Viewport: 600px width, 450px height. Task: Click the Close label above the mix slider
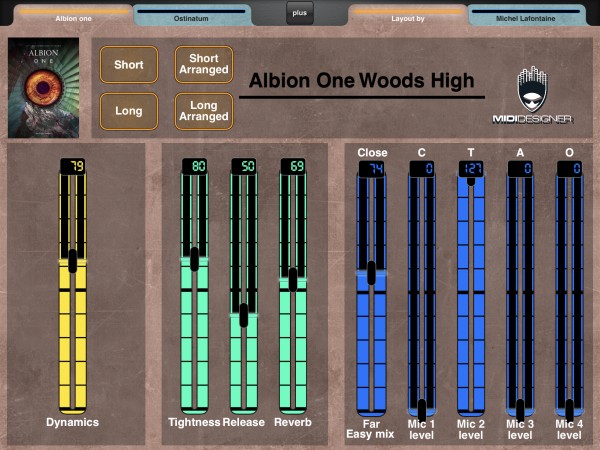372,153
